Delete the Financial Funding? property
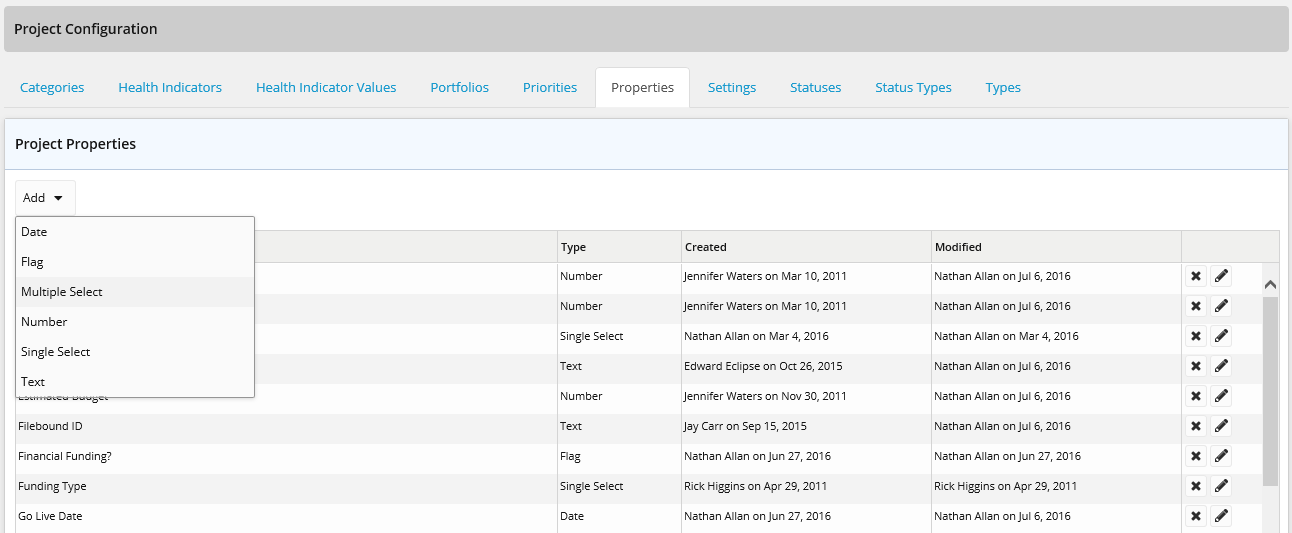The image size is (1292, 533). pyautogui.click(x=1195, y=456)
